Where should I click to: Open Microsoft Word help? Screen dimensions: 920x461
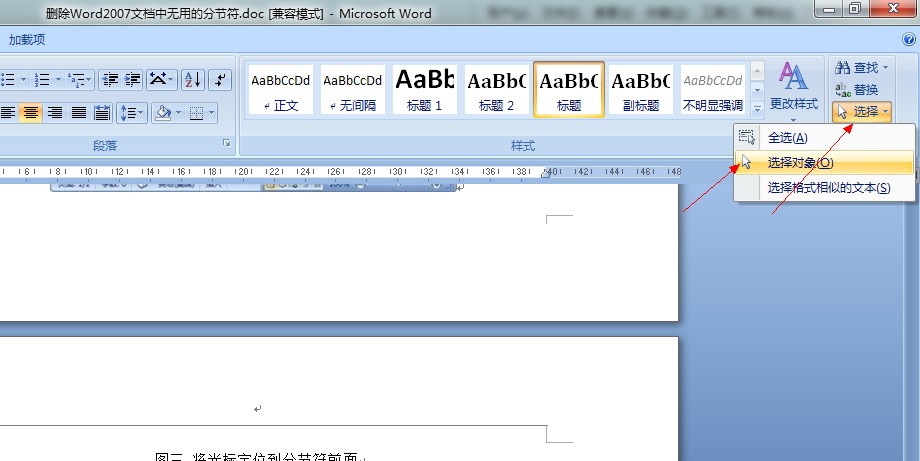(908, 39)
